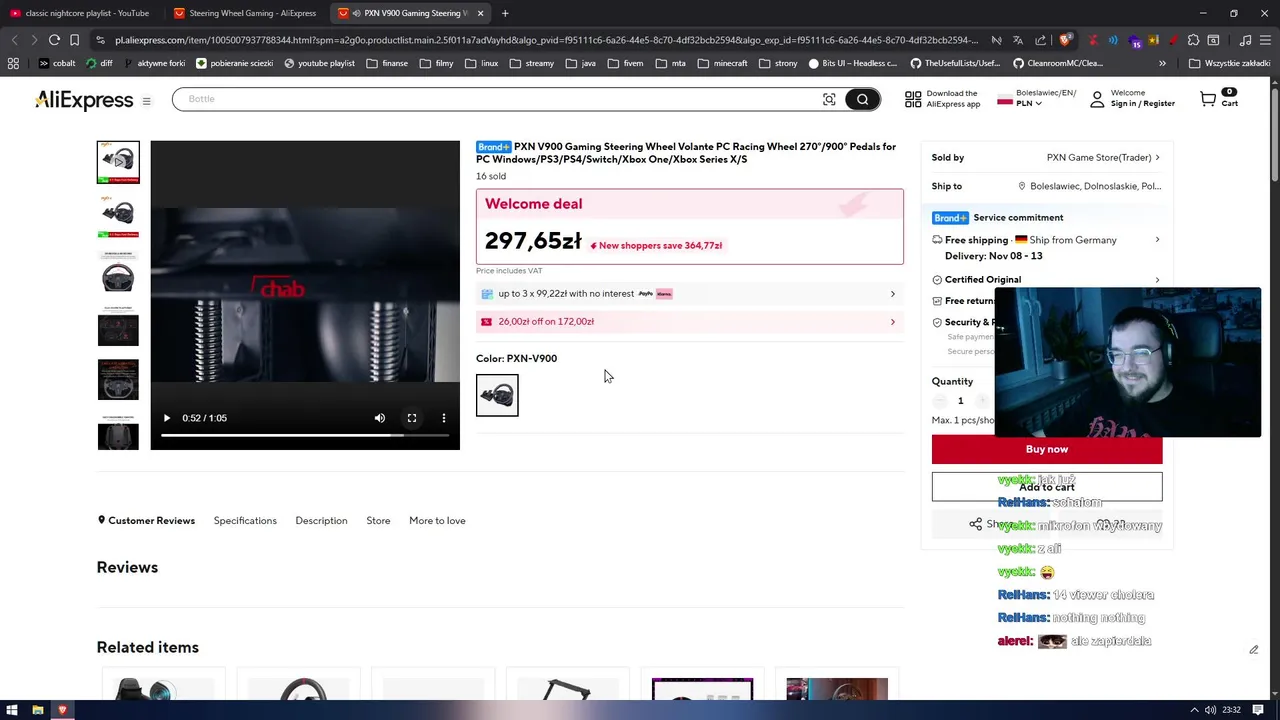
Task: Click the video progress bar
Action: (305, 435)
